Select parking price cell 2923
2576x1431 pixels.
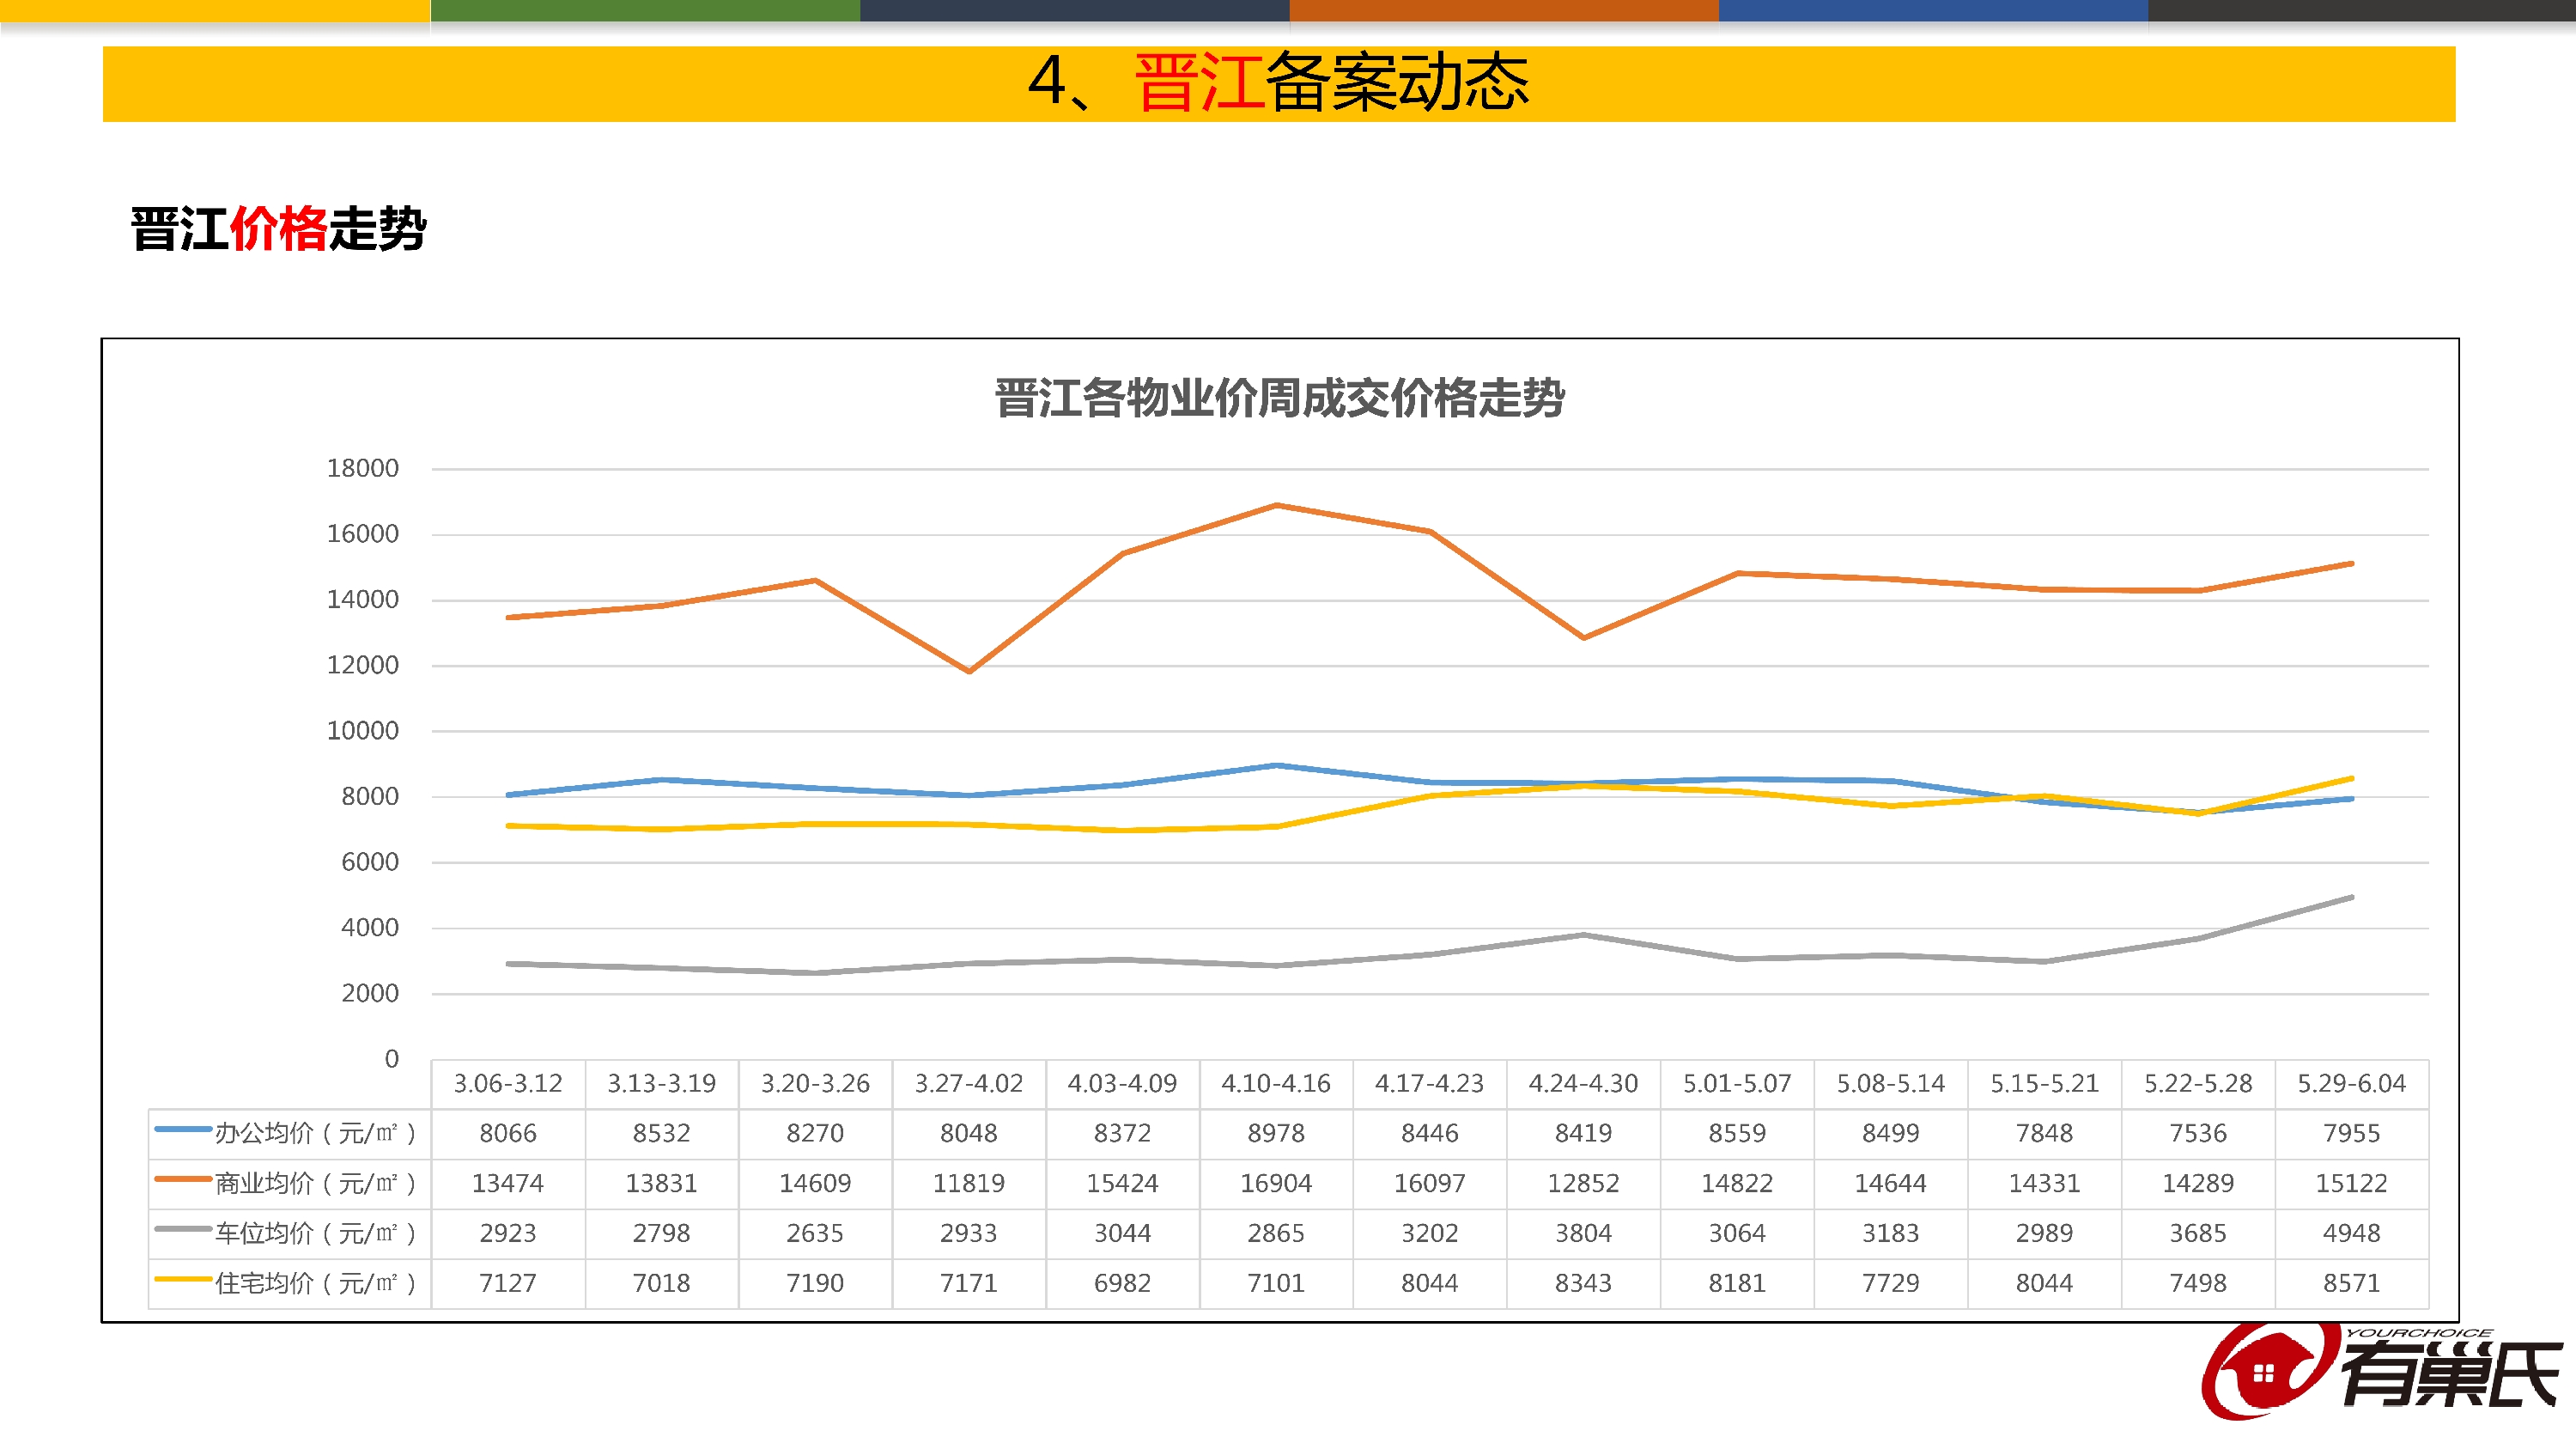[508, 1233]
